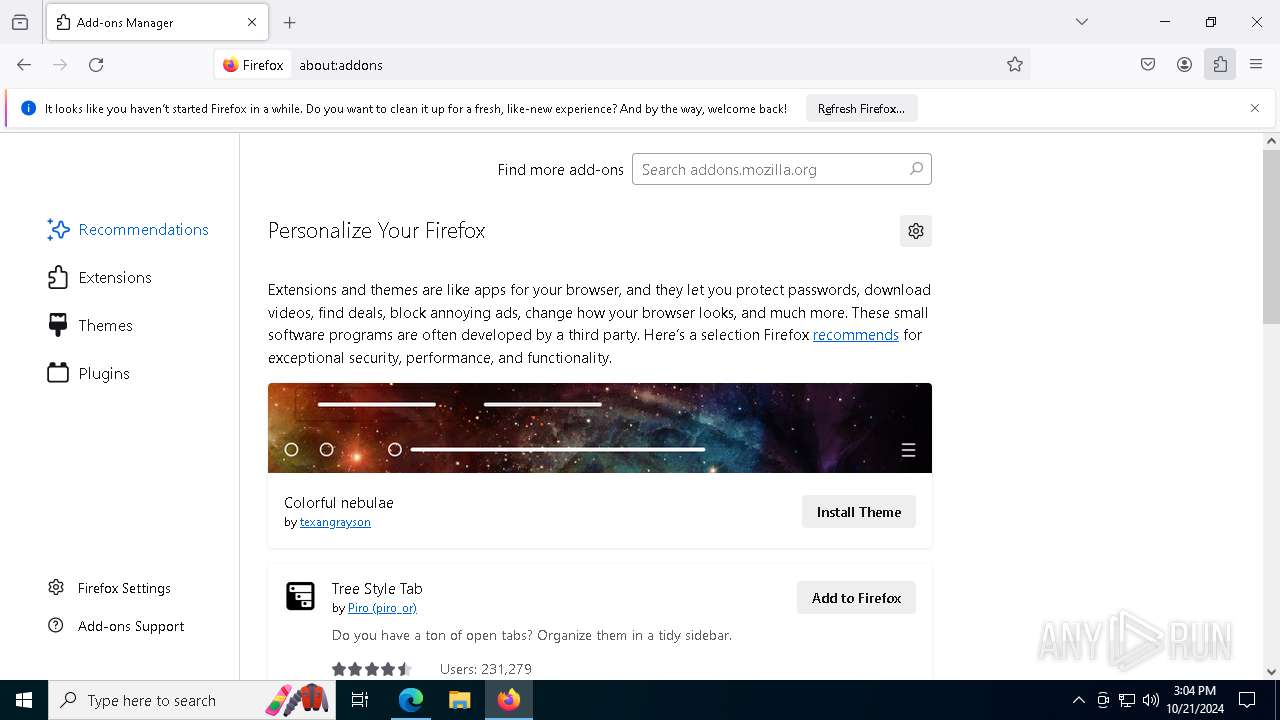Open volume control in tray
Viewport: 1280px width, 720px height.
click(x=1151, y=700)
